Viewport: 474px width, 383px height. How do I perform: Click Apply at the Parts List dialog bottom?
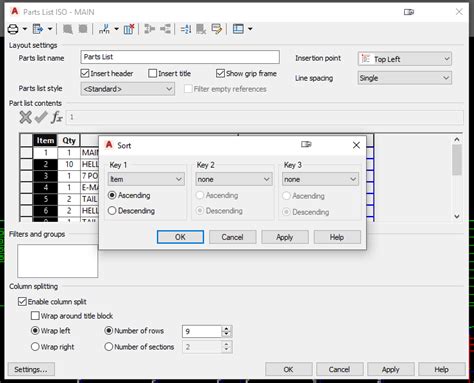pyautogui.click(x=391, y=369)
